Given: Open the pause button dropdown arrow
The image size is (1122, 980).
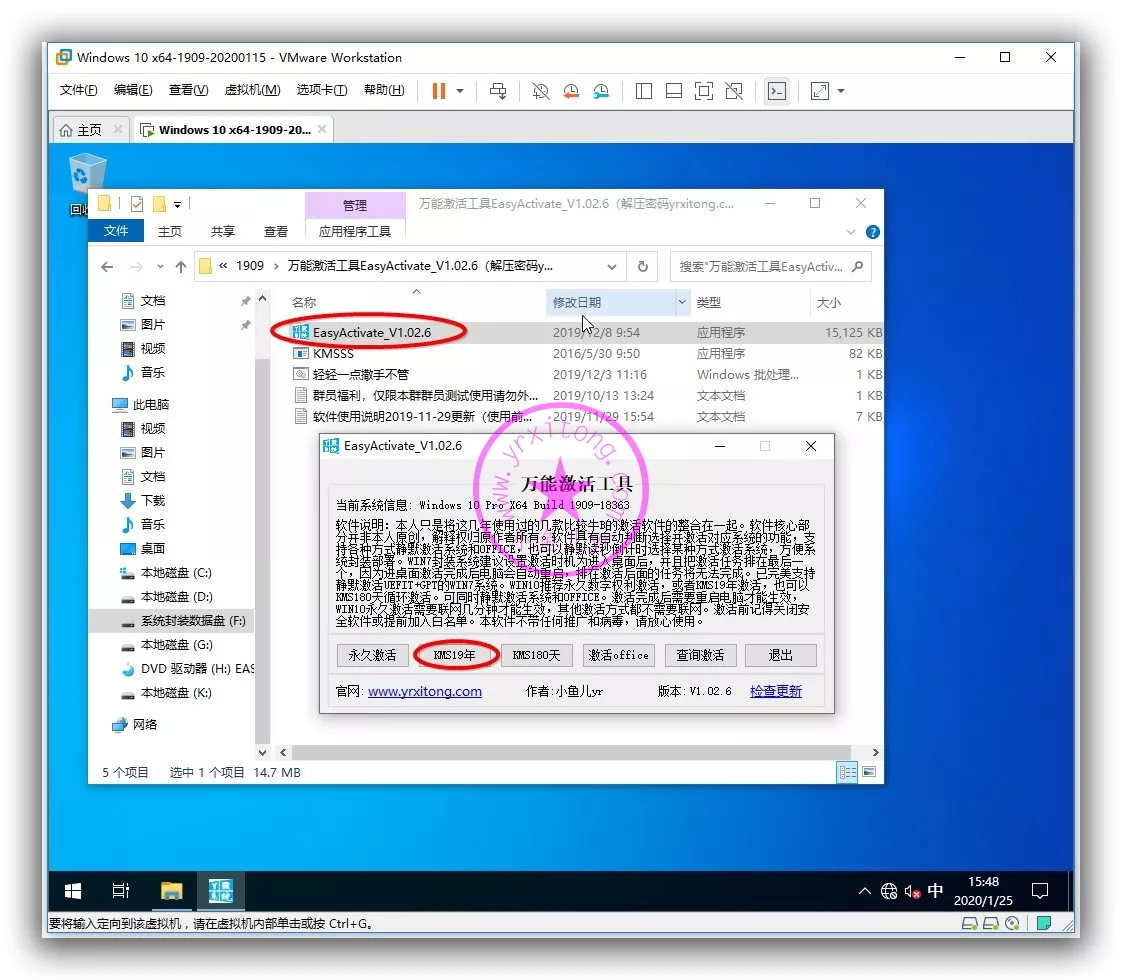Looking at the screenshot, I should (460, 91).
